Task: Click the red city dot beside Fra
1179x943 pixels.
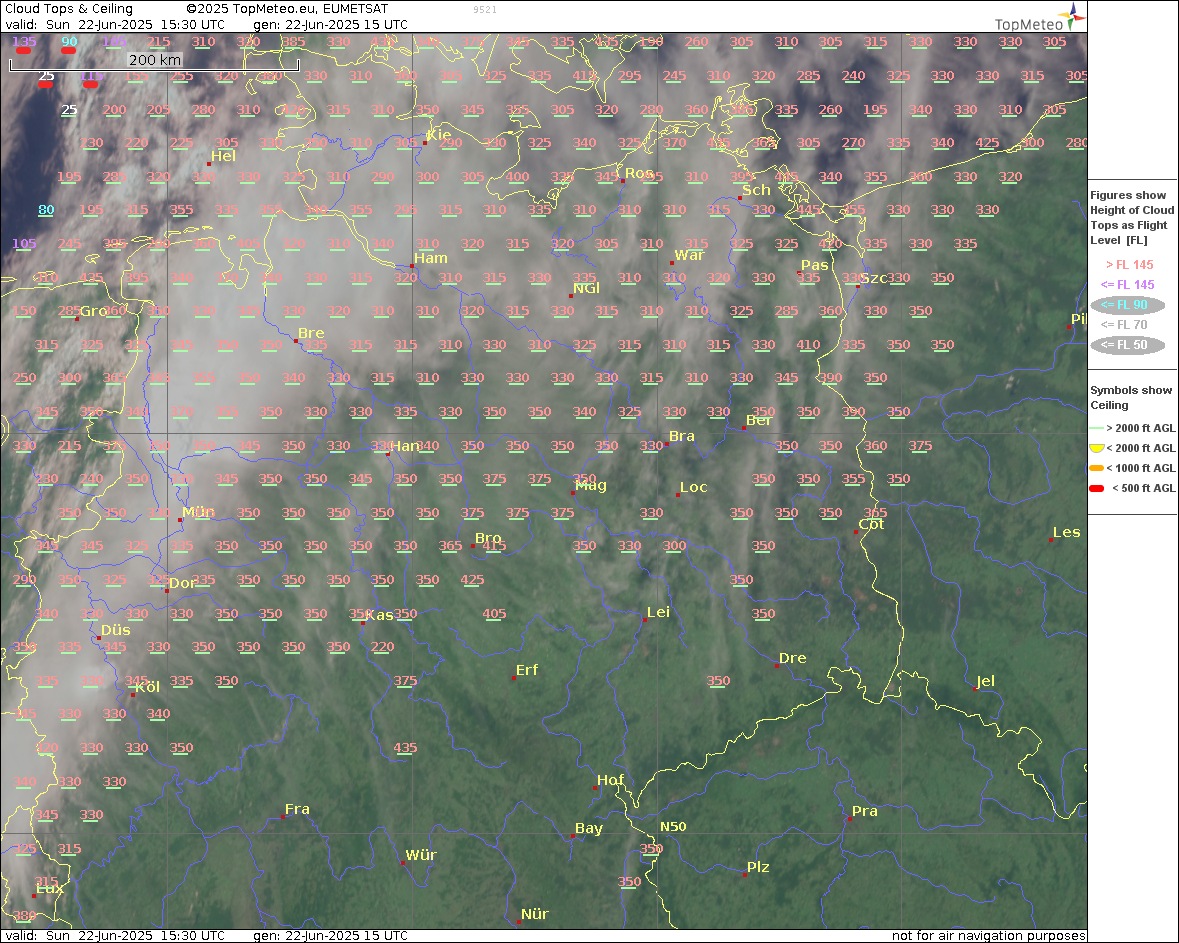Action: 283,817
